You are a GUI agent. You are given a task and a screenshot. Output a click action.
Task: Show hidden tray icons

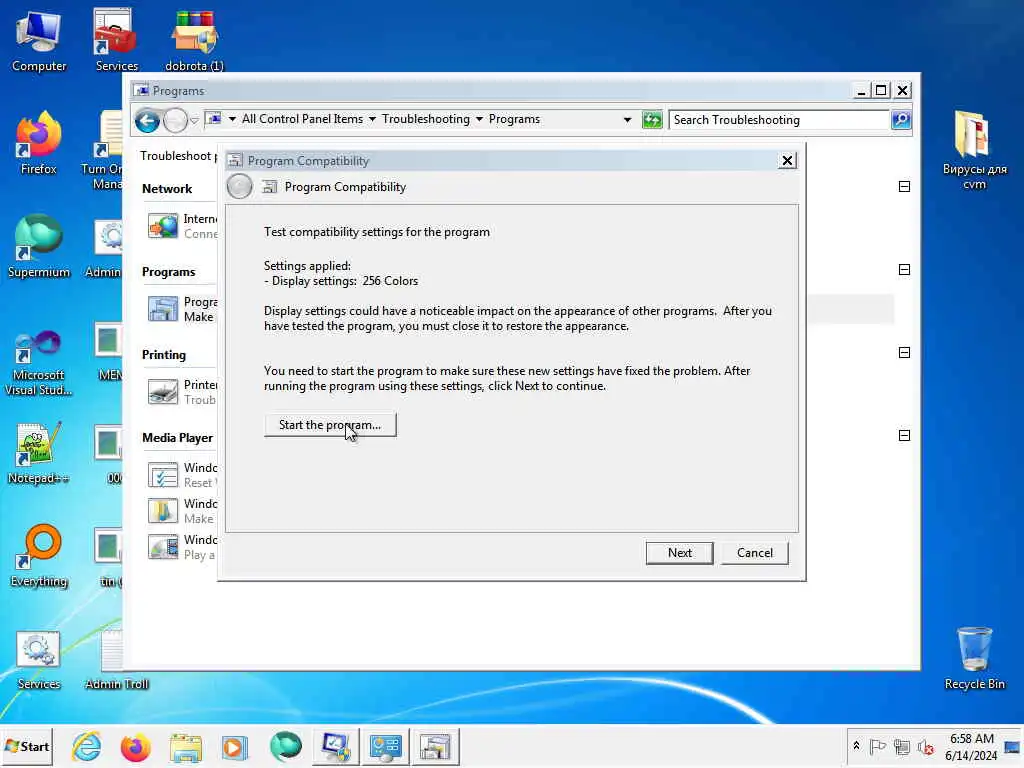[x=856, y=746]
